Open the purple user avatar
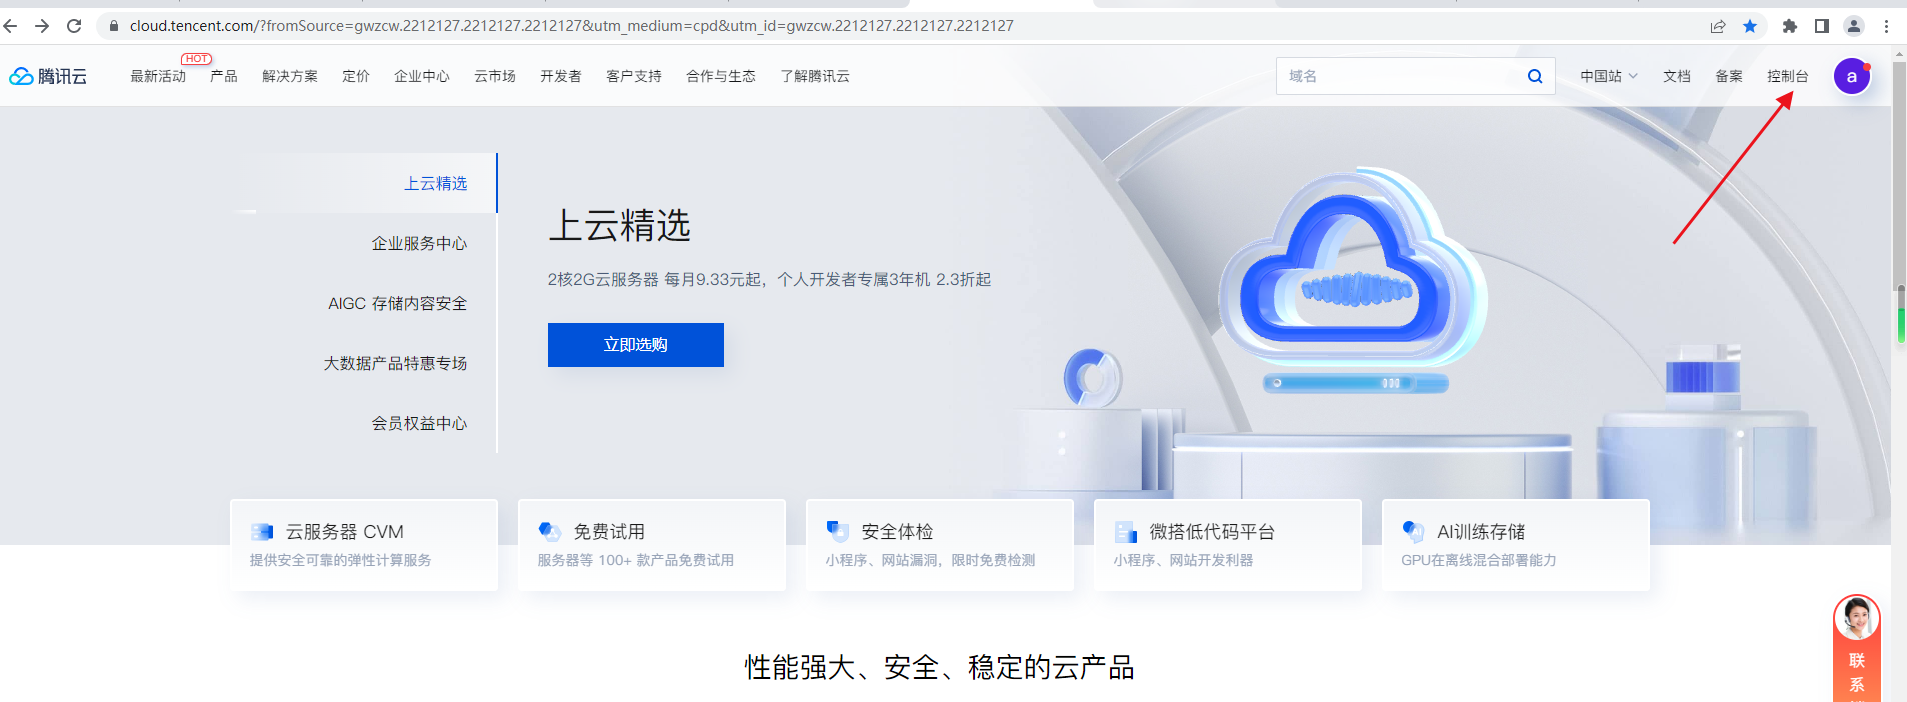Screen dimensions: 1907x702 1851,76
